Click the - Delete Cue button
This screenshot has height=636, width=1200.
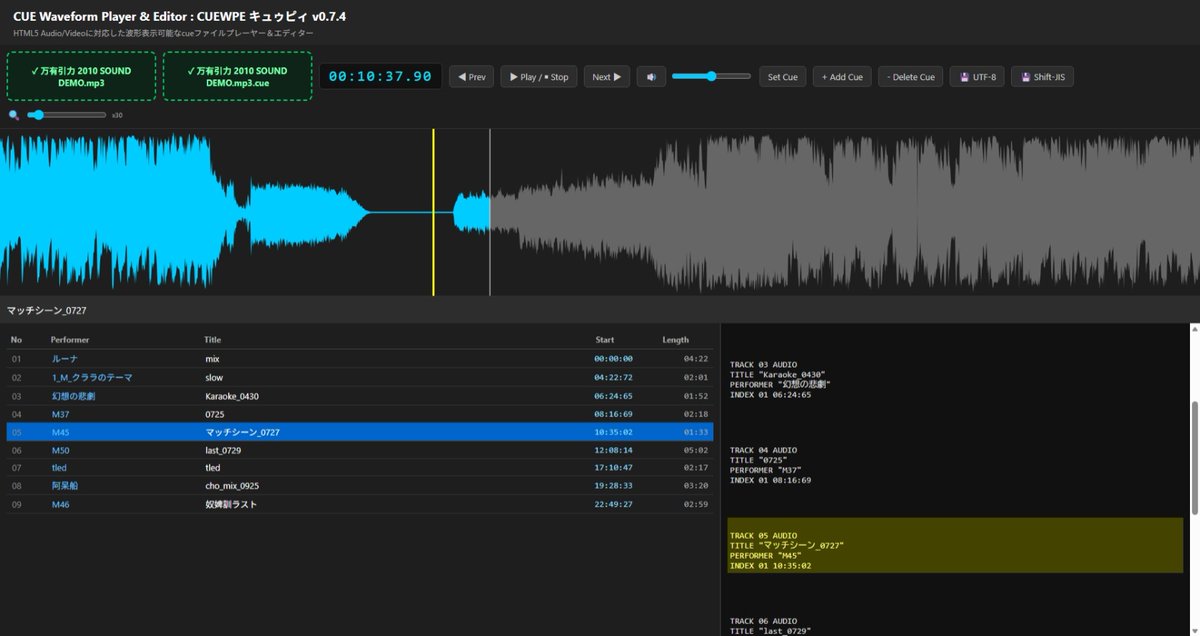[x=911, y=77]
